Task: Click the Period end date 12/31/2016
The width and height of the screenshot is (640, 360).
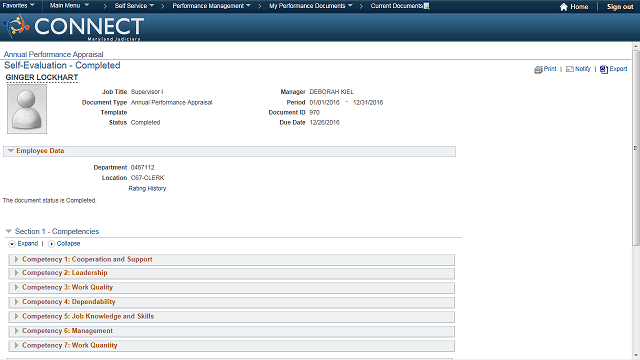Action: (x=368, y=102)
